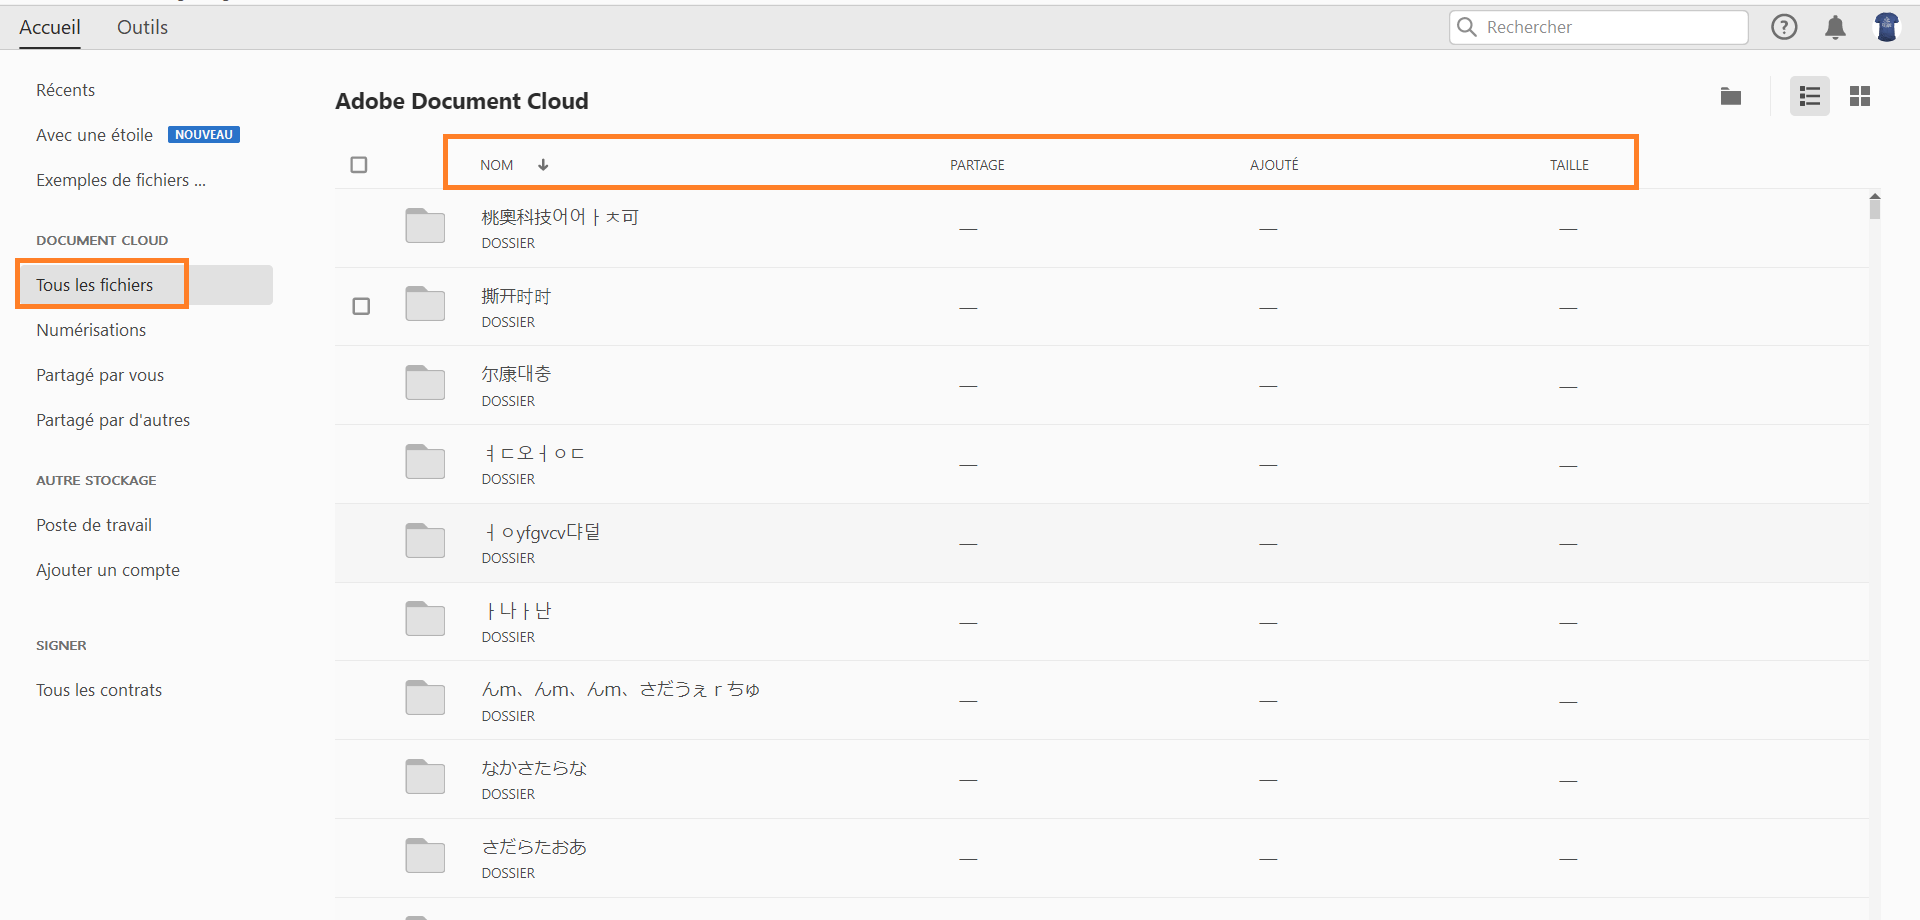Select the 撕开时时 folder checkbox
The image size is (1920, 920).
point(361,306)
